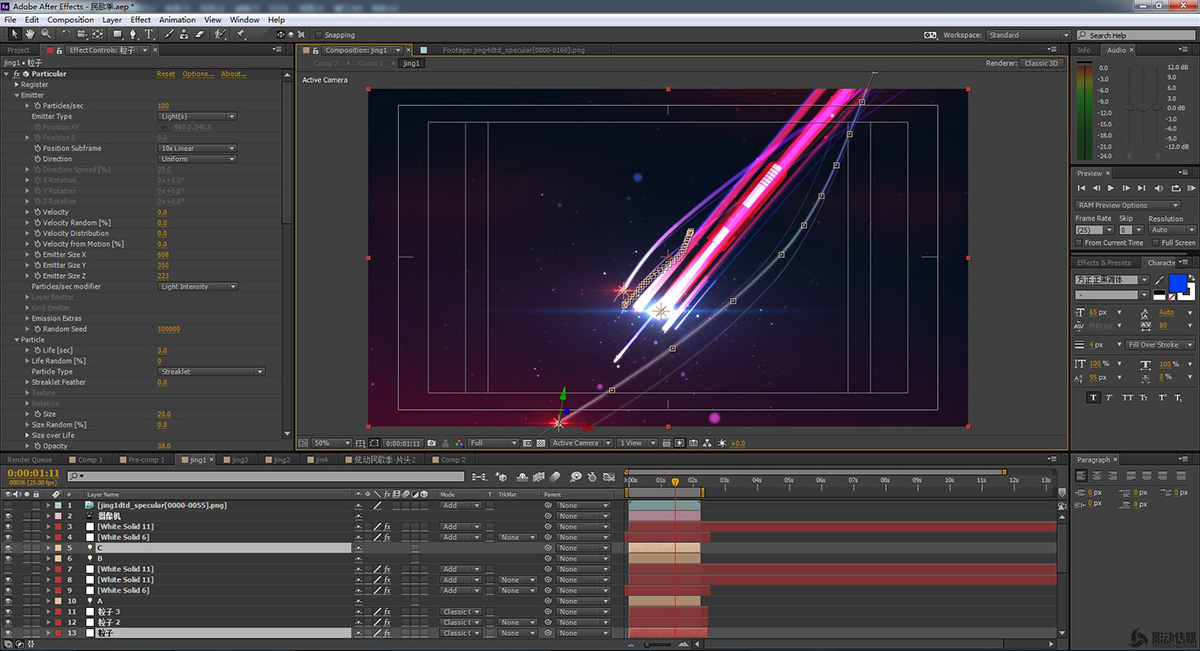Click Reset for the Particular effect
Image resolution: width=1200 pixels, height=651 pixels.
click(x=165, y=74)
